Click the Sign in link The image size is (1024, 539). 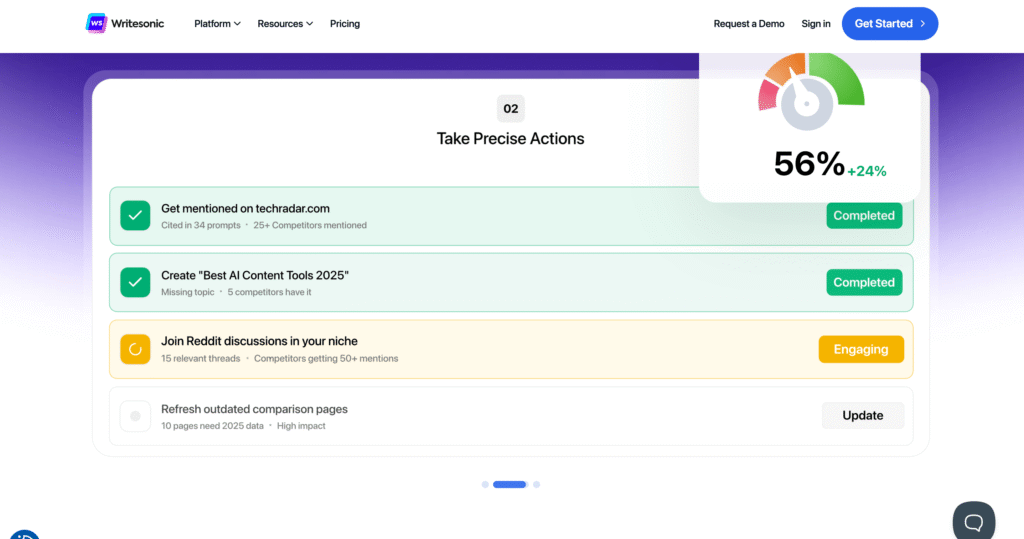(x=816, y=23)
